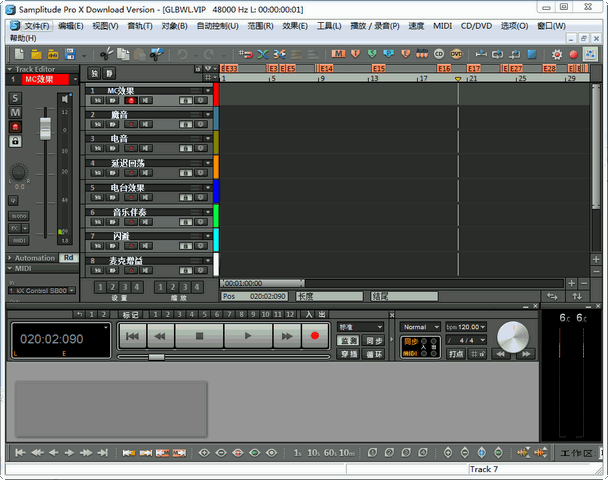Viewport: 608px width, 480px height.
Task: Click the AUTO automation icon in toolbar
Action: [422, 54]
